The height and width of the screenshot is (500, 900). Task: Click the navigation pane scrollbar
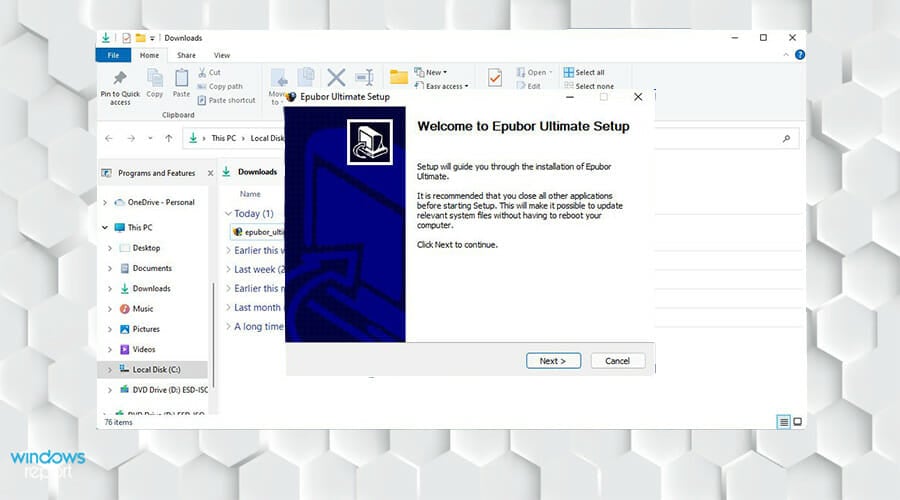pyautogui.click(x=214, y=336)
